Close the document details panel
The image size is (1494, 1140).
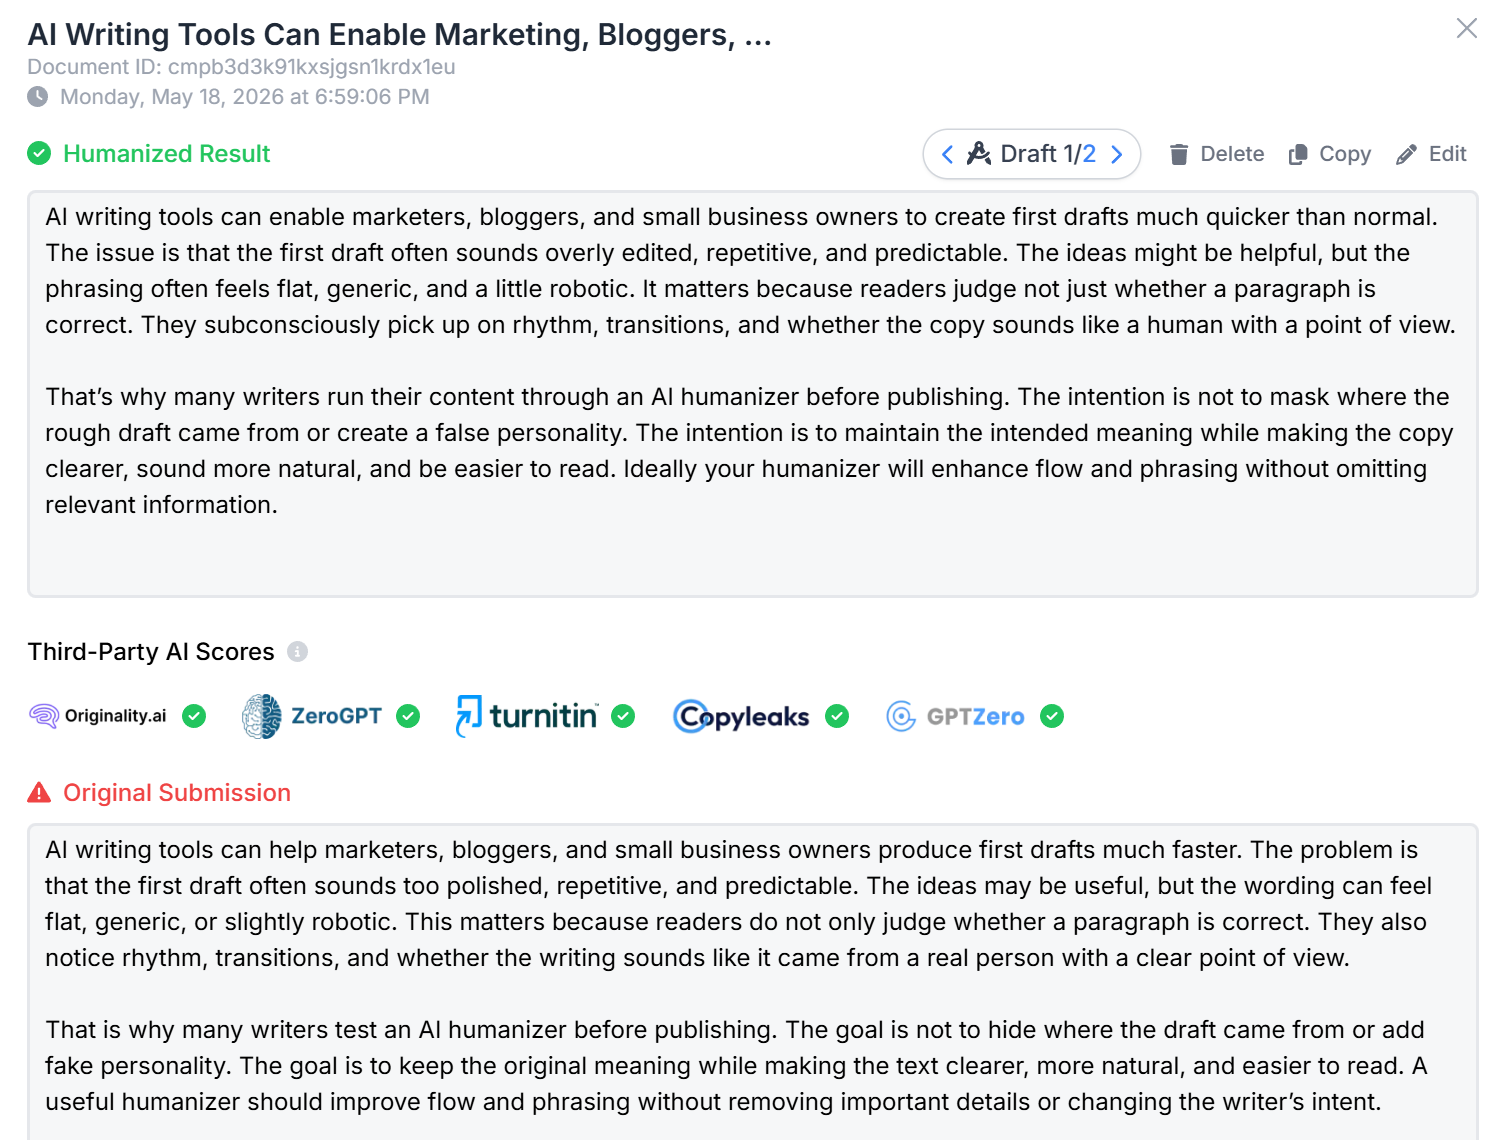1466,28
